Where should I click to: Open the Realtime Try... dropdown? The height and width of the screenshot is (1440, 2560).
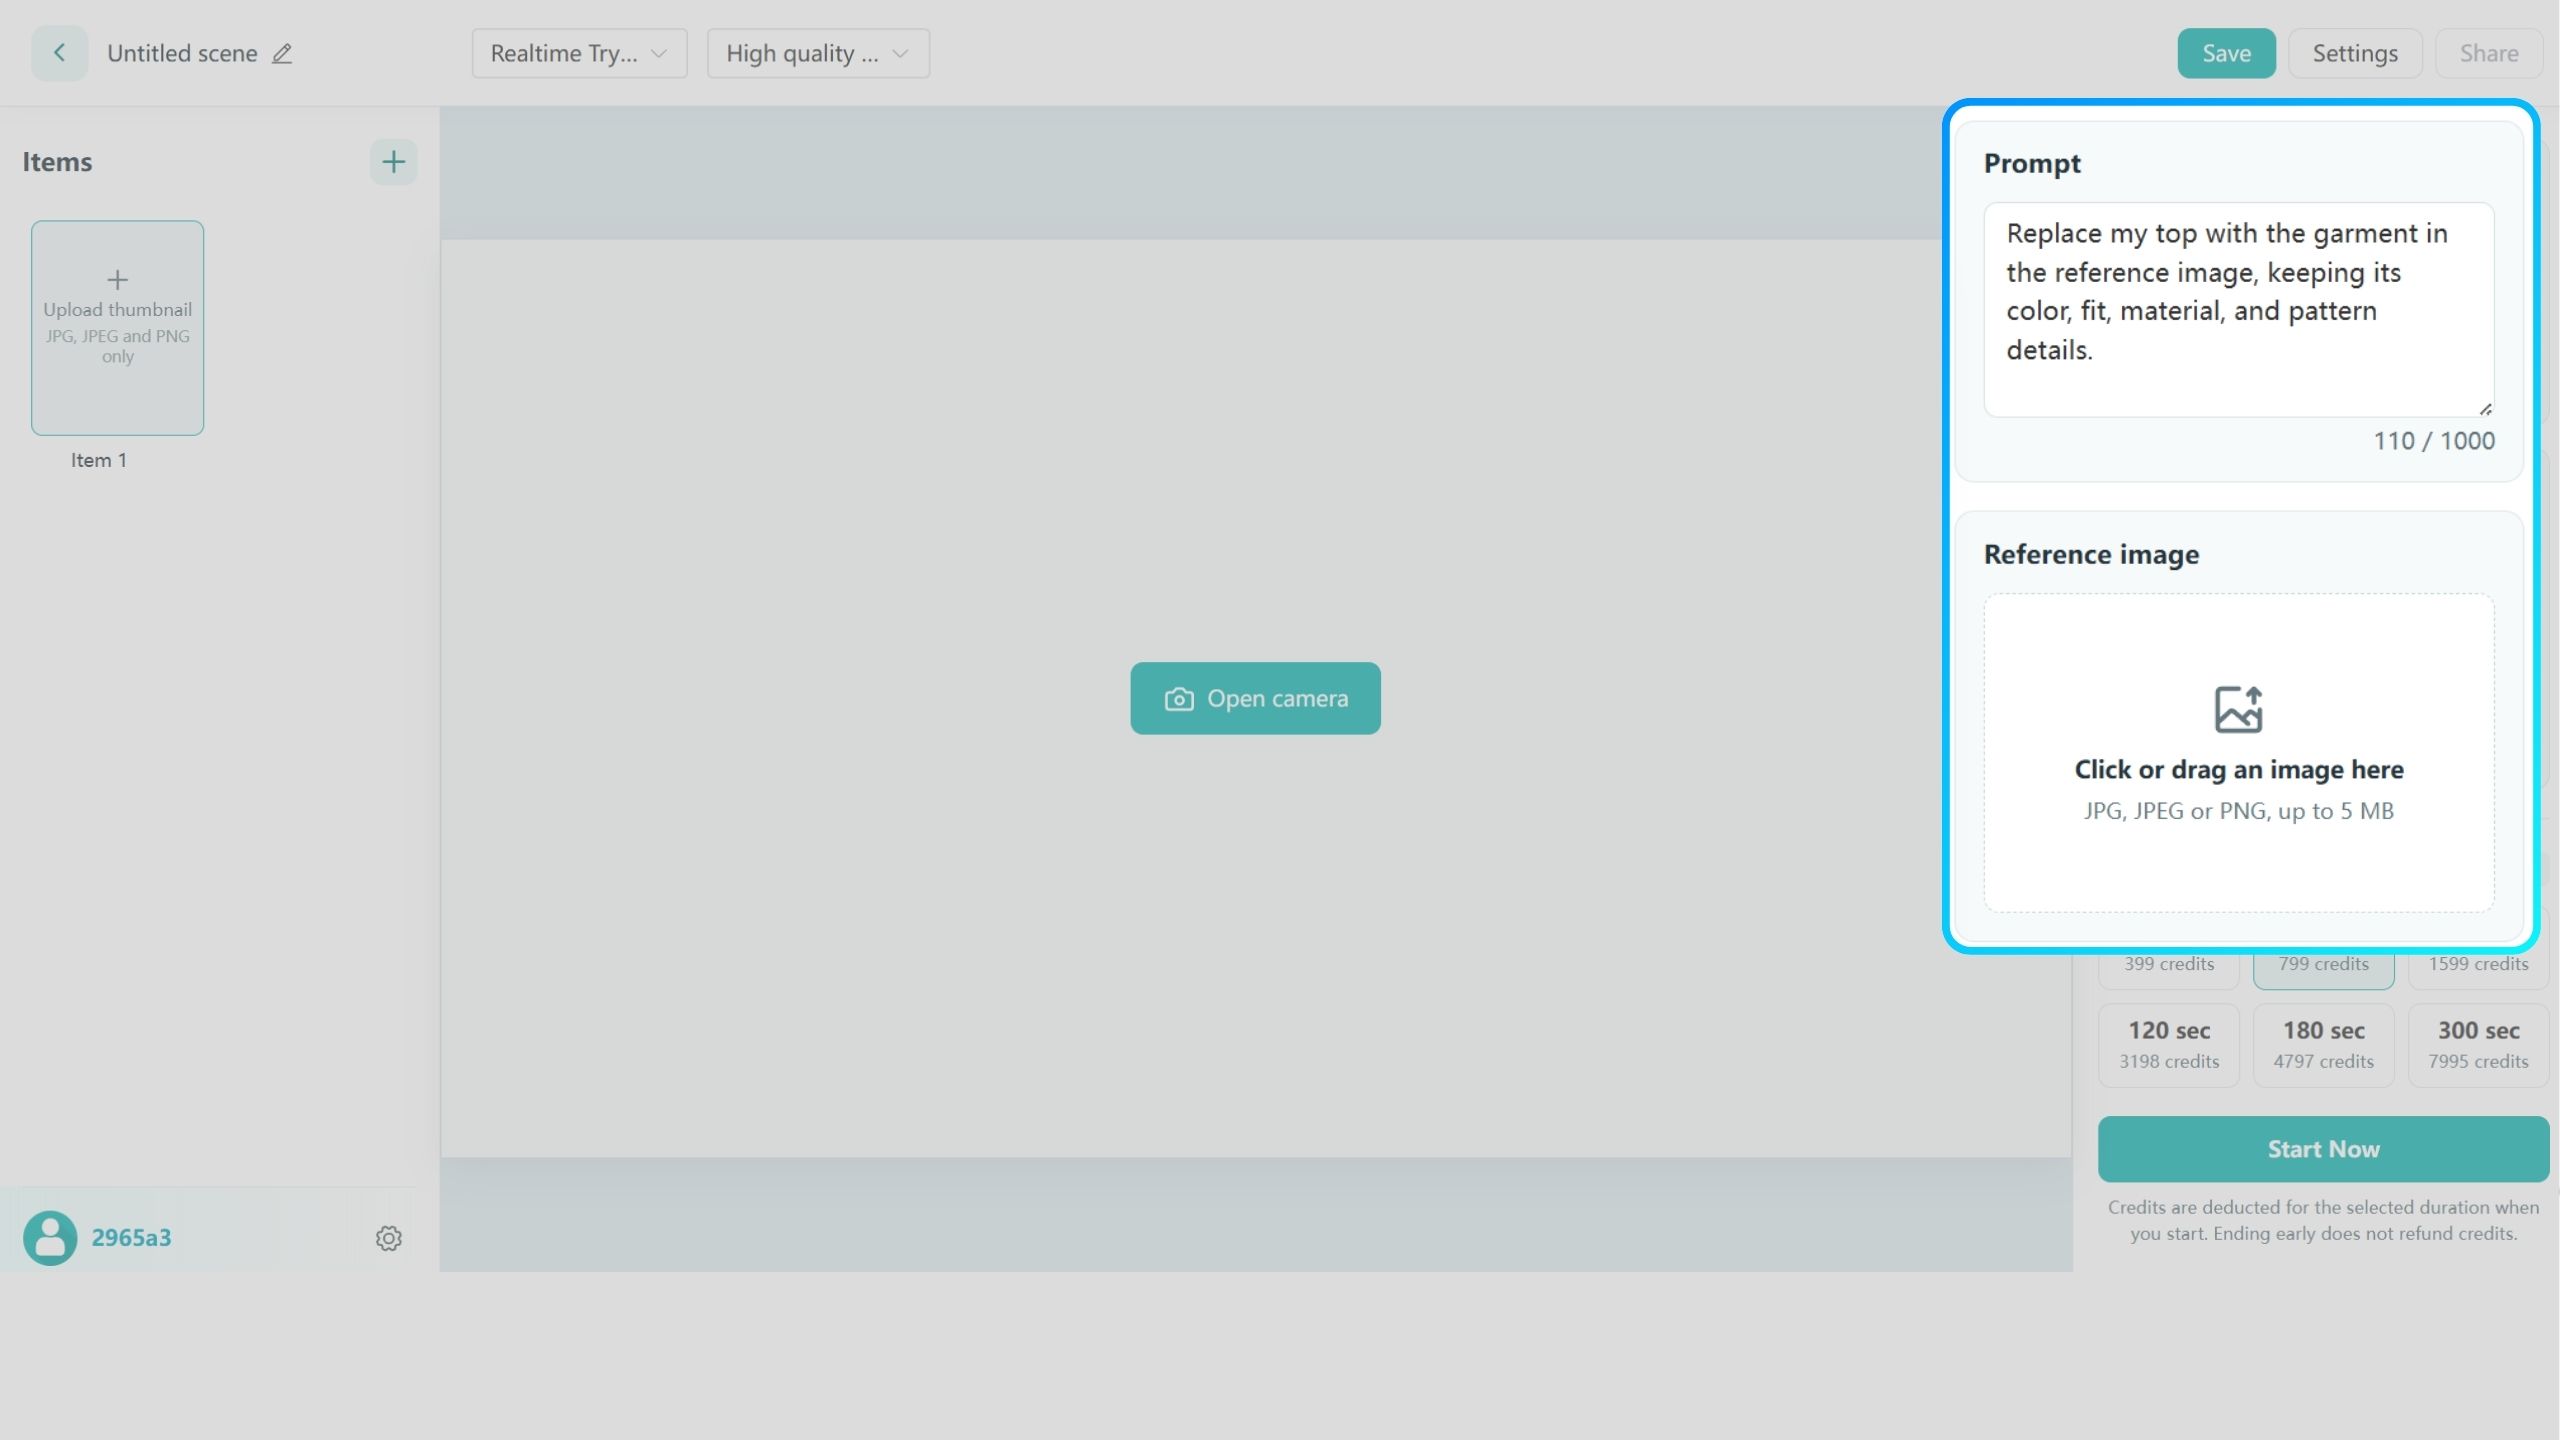point(579,53)
